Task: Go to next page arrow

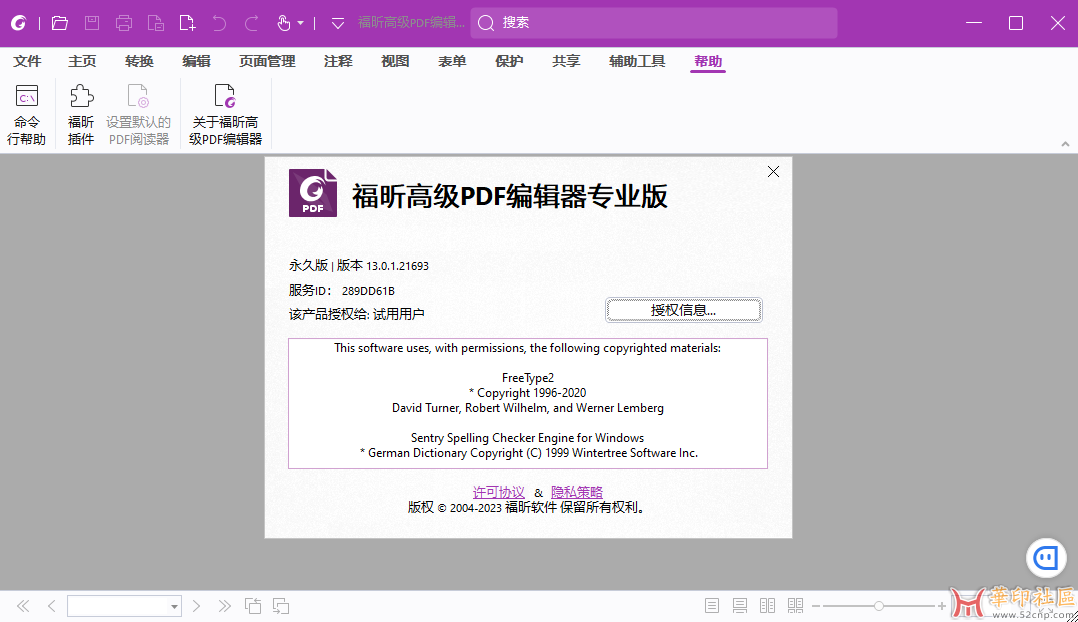Action: coord(197,606)
